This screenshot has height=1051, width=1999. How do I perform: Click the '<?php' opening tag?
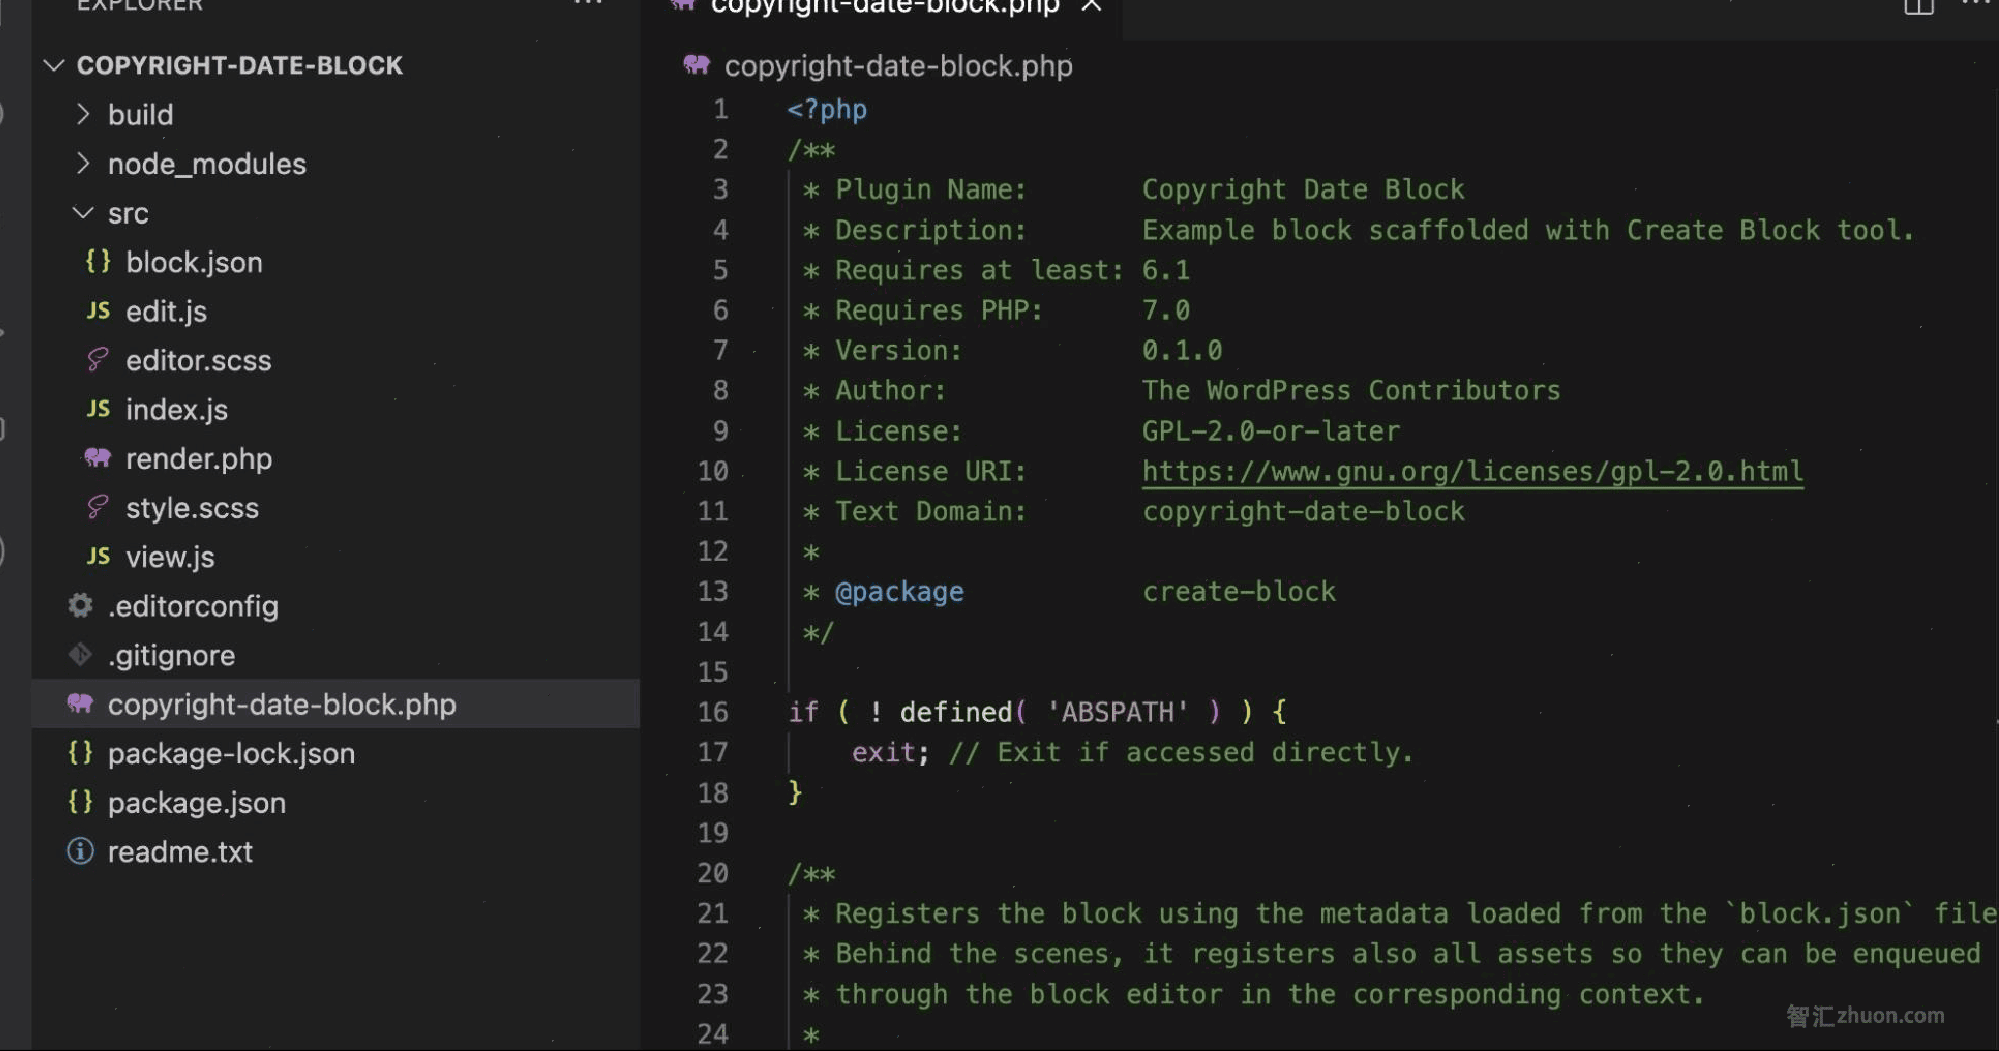click(827, 109)
